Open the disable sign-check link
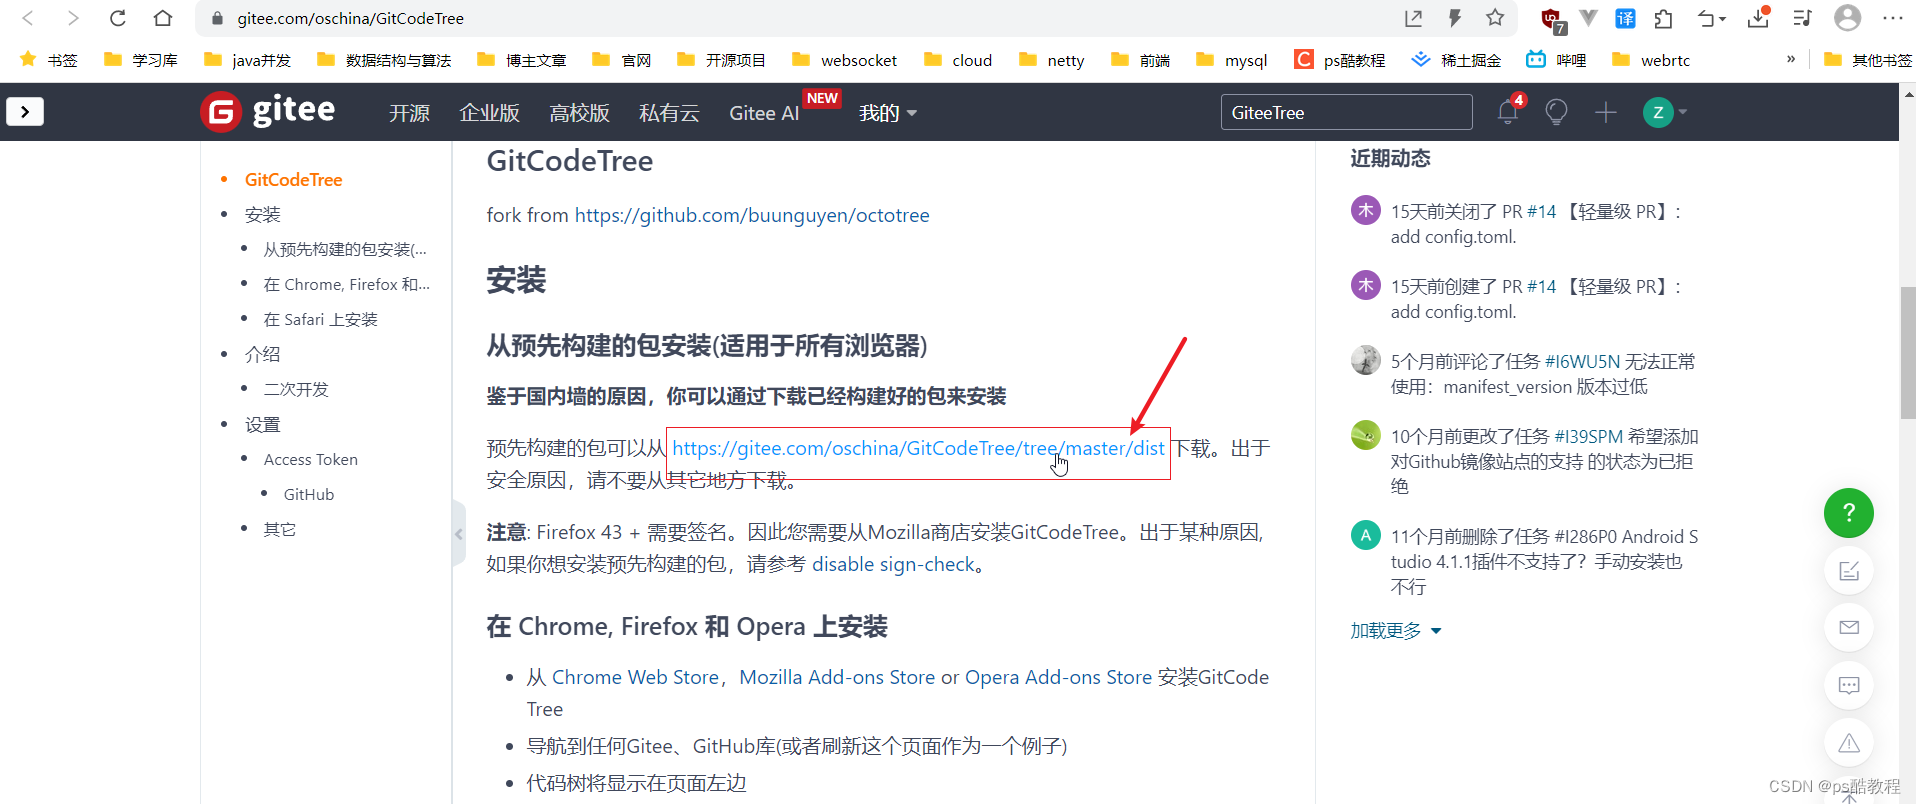The height and width of the screenshot is (804, 1916). pos(893,564)
